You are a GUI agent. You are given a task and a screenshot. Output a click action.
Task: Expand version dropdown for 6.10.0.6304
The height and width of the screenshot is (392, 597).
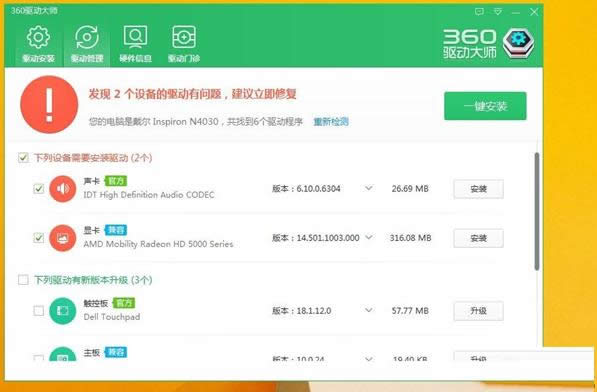(x=369, y=188)
